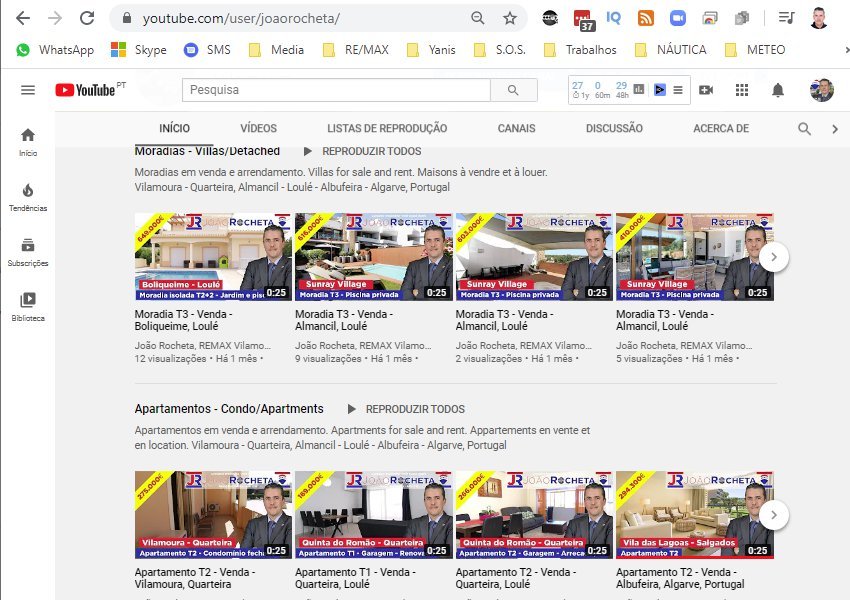Reload the page with refresh icon
The width and height of the screenshot is (850, 600).
click(87, 18)
